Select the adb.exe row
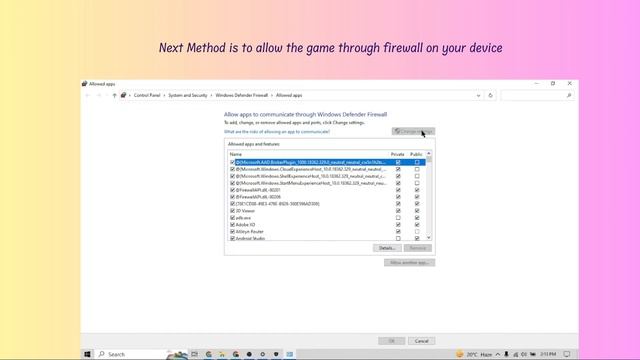The image size is (640, 360). (327, 218)
